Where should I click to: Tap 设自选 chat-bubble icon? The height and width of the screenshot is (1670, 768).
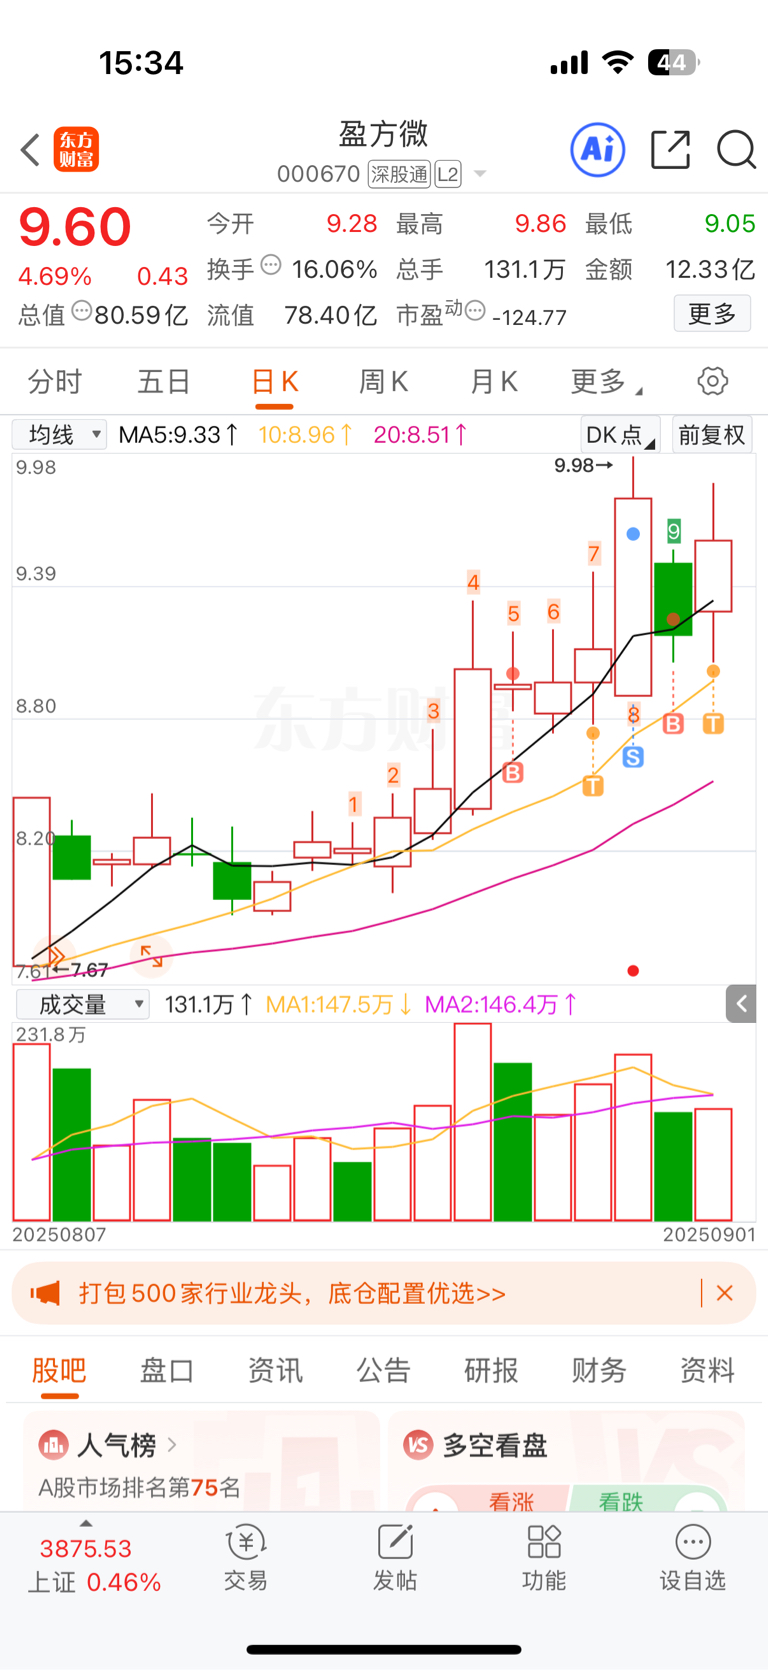[693, 1542]
